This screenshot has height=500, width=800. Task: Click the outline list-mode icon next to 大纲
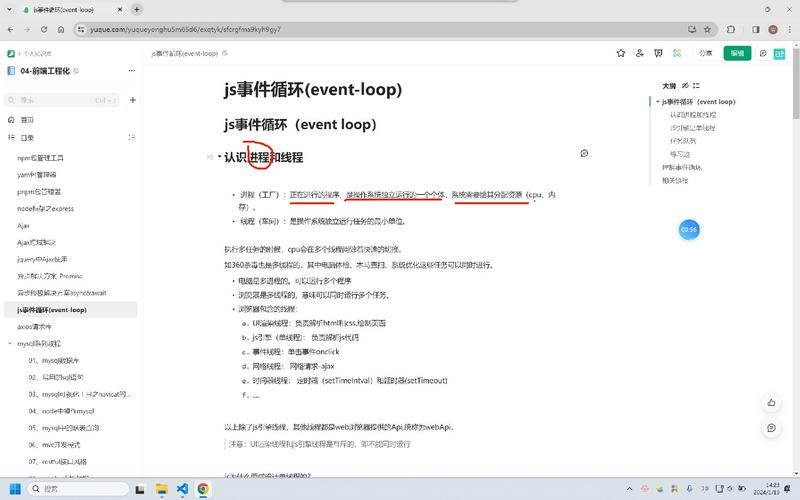point(696,85)
